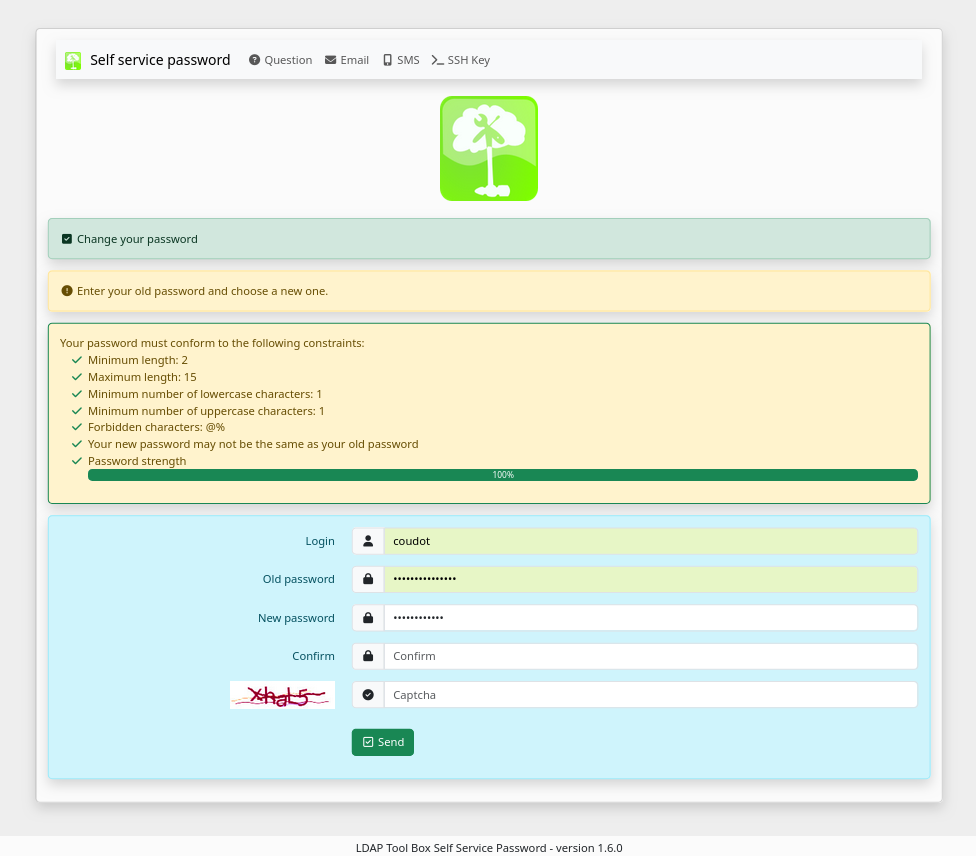Open the SSH Key menu item
Viewport: 976px width, 856px height.
point(461,60)
